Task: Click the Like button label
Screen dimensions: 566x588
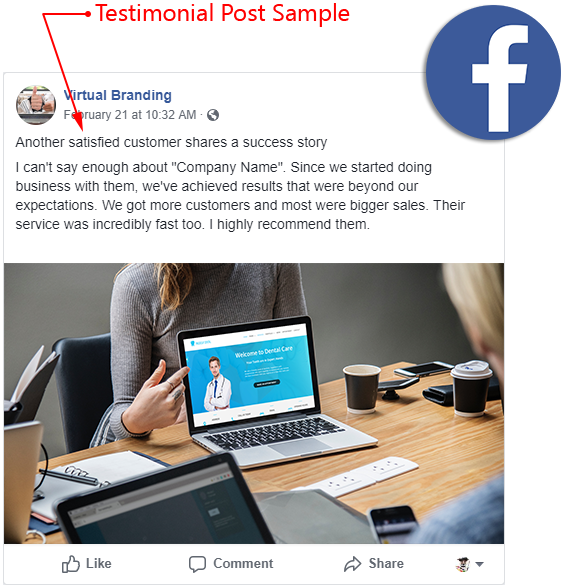Action: 98,563
